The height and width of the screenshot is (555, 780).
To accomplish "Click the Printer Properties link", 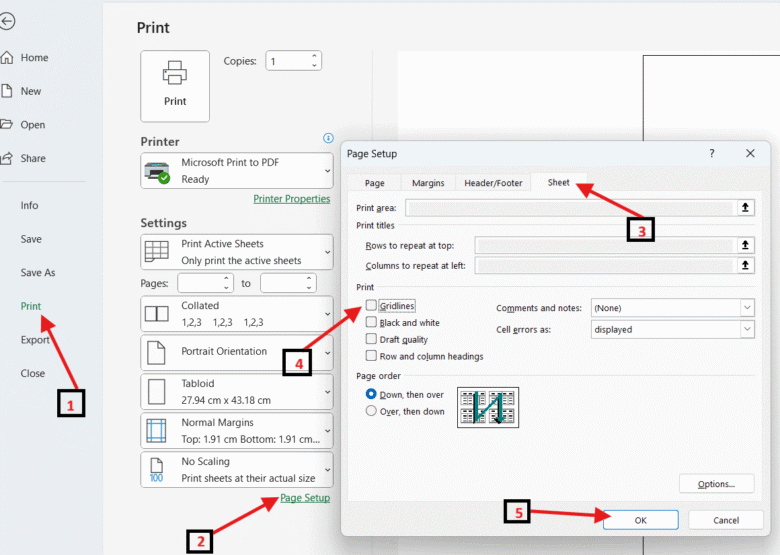I will (x=292, y=198).
